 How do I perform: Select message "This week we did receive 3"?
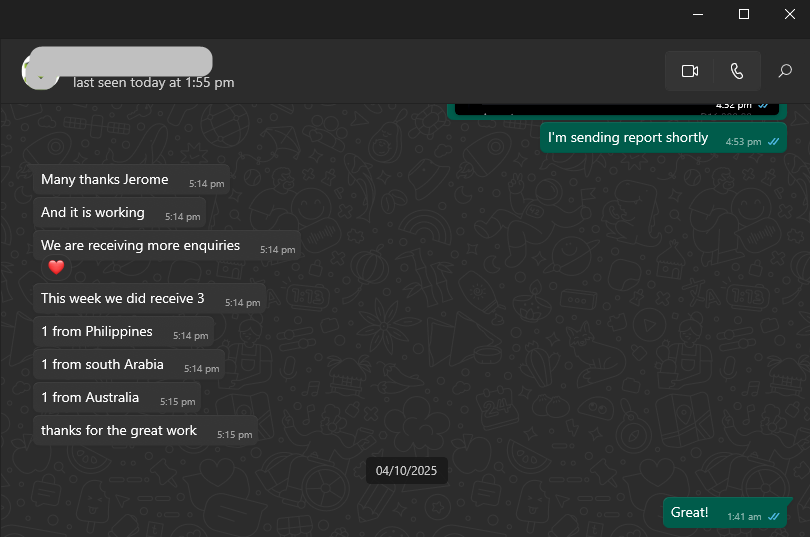point(150,298)
